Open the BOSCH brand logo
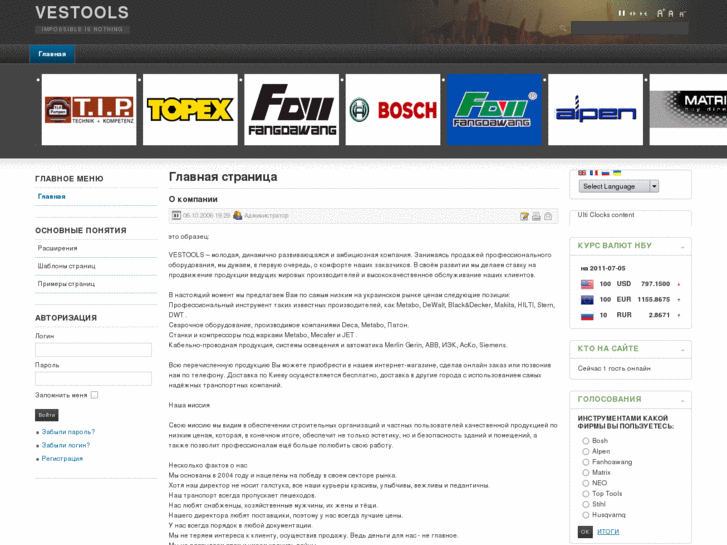This screenshot has width=727, height=545. [393, 109]
